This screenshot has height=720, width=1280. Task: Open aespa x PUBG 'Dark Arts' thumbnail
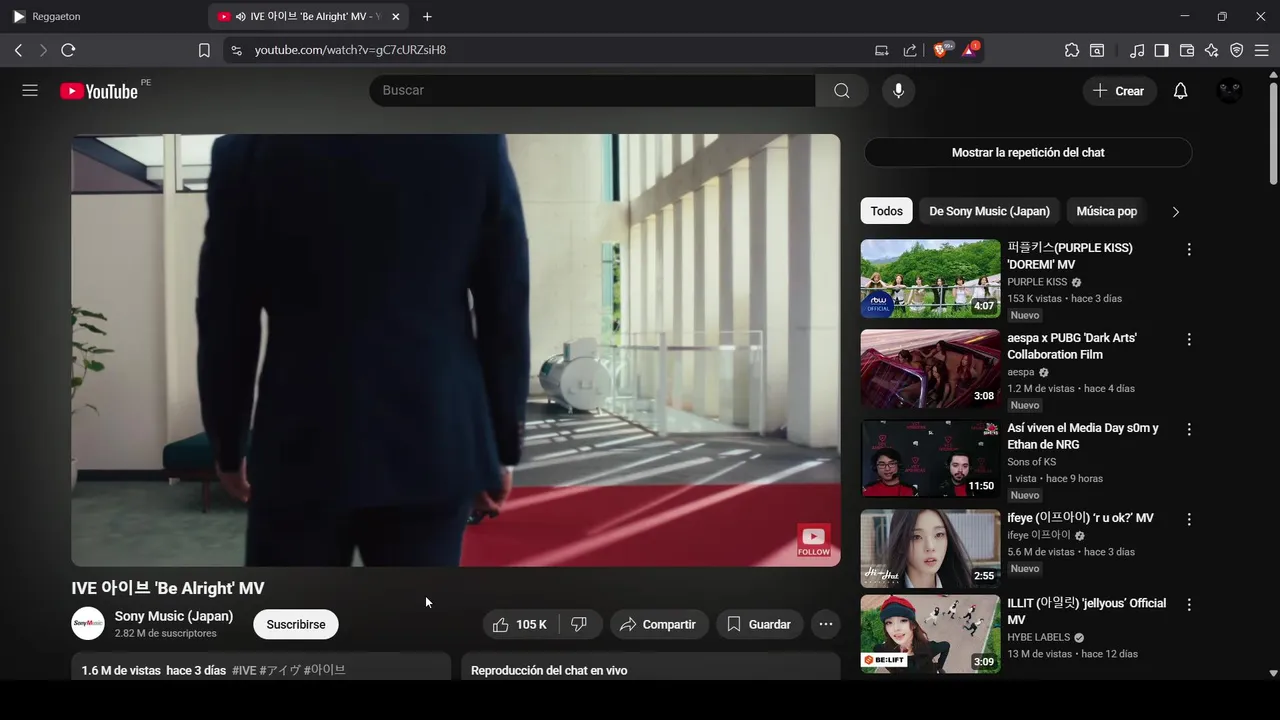point(930,368)
